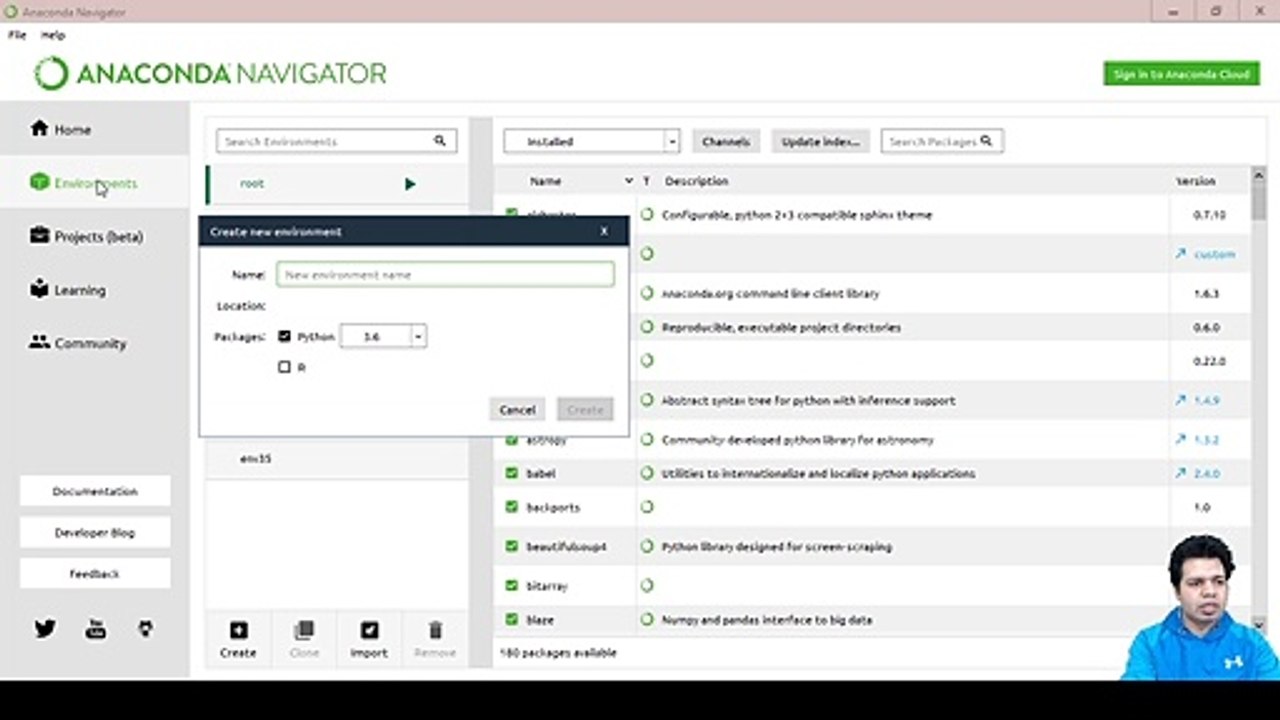Click the Remove environment trash icon

(435, 630)
